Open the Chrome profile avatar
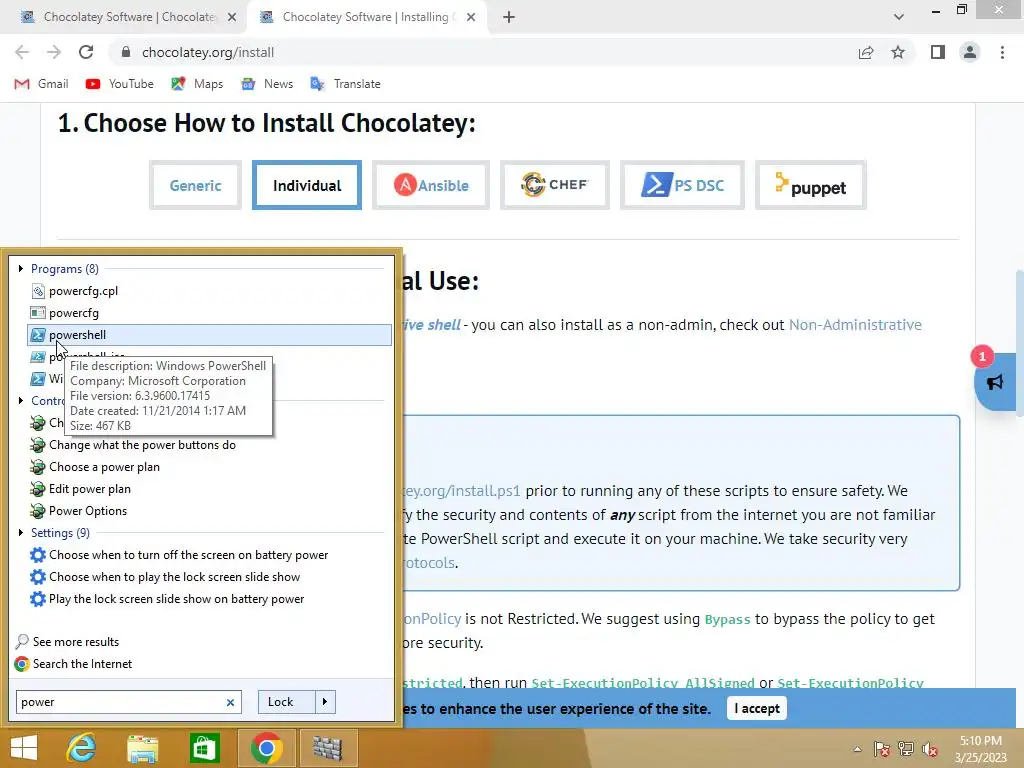This screenshot has height=768, width=1024. coord(970,52)
